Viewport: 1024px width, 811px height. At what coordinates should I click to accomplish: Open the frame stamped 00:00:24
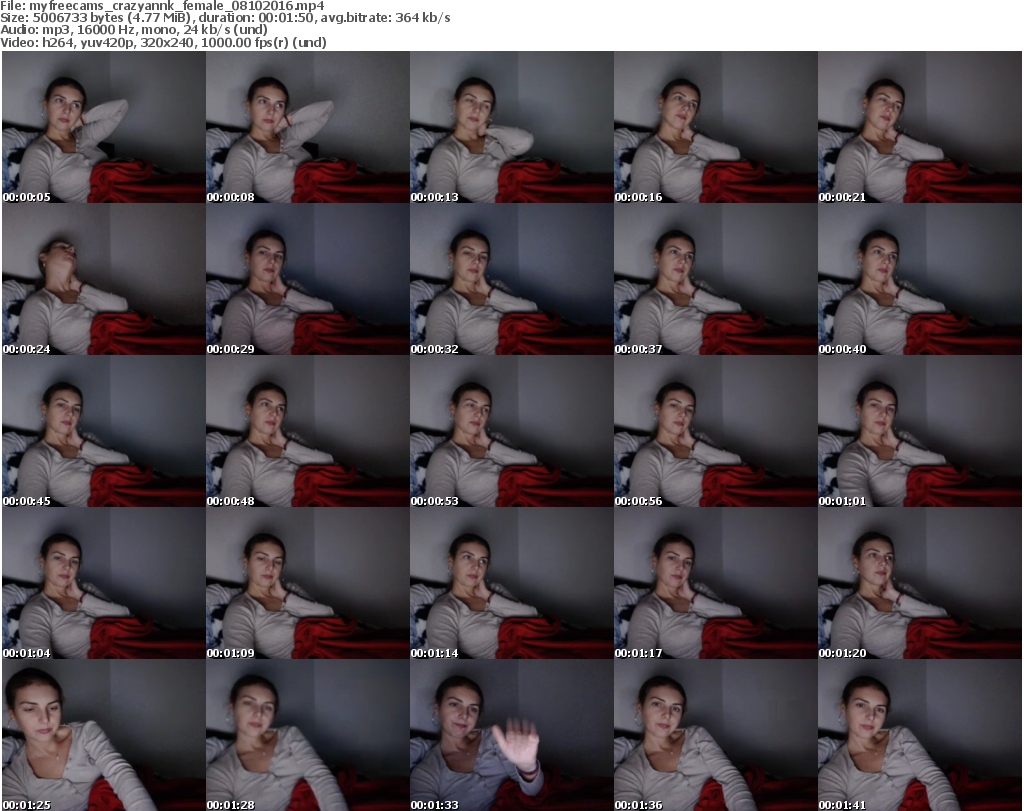104,279
